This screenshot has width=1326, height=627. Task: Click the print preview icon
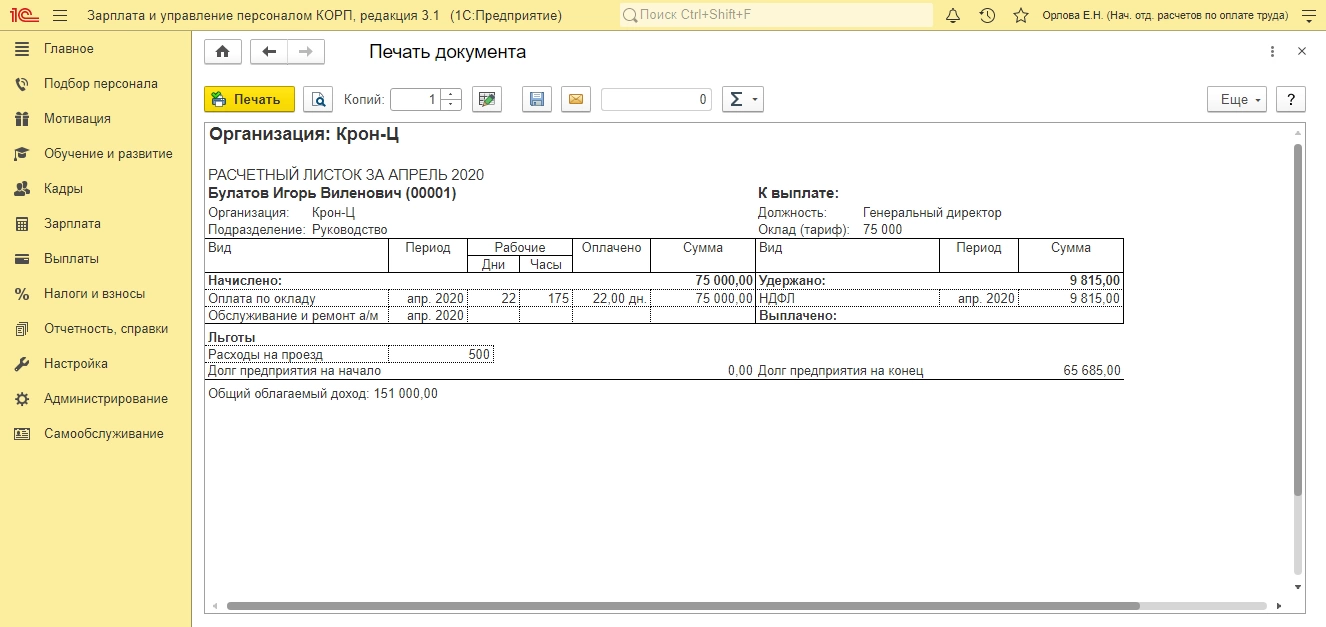[x=318, y=99]
